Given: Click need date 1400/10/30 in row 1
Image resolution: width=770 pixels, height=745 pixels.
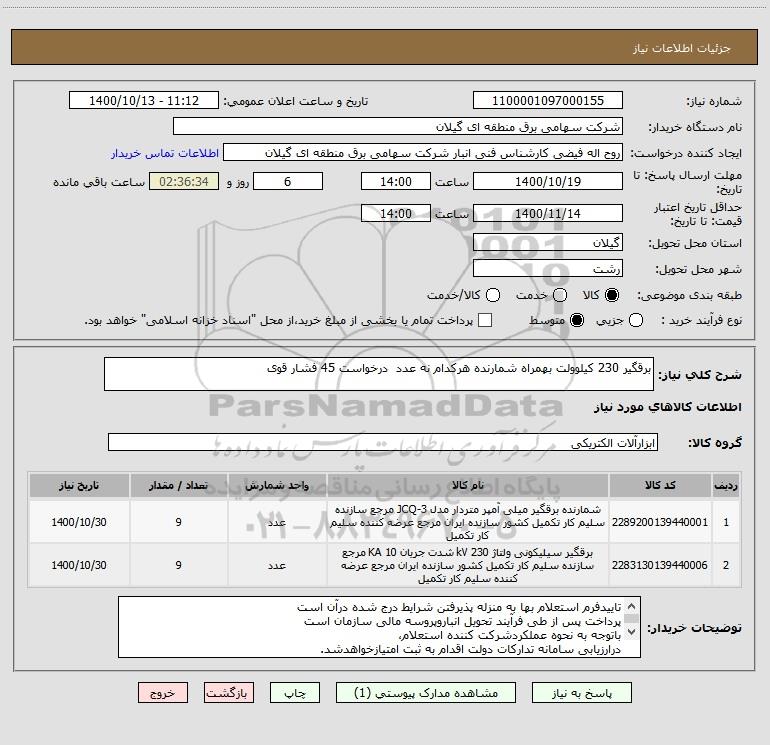Looking at the screenshot, I should [79, 522].
